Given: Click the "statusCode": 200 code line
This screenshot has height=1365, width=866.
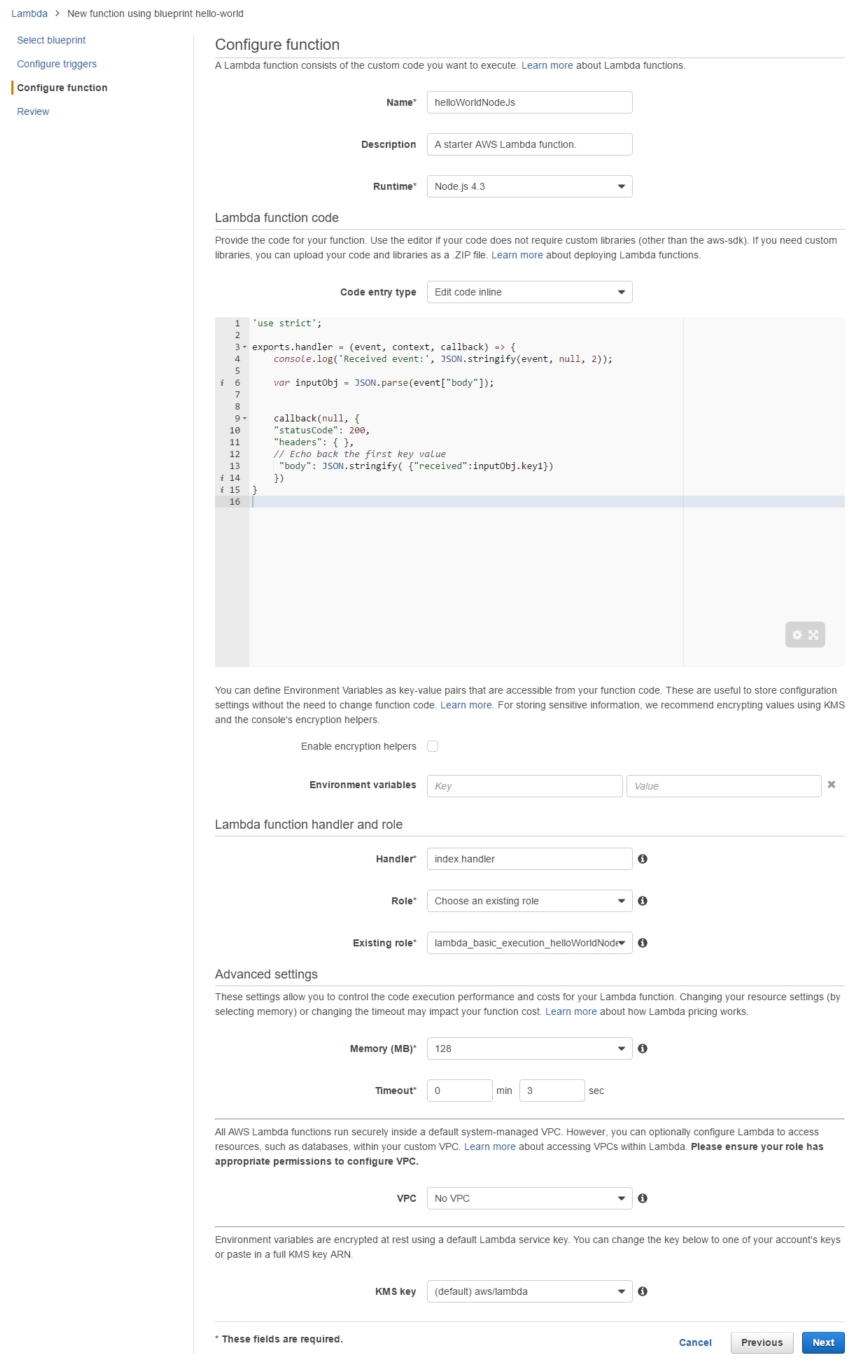Looking at the screenshot, I should click(322, 430).
